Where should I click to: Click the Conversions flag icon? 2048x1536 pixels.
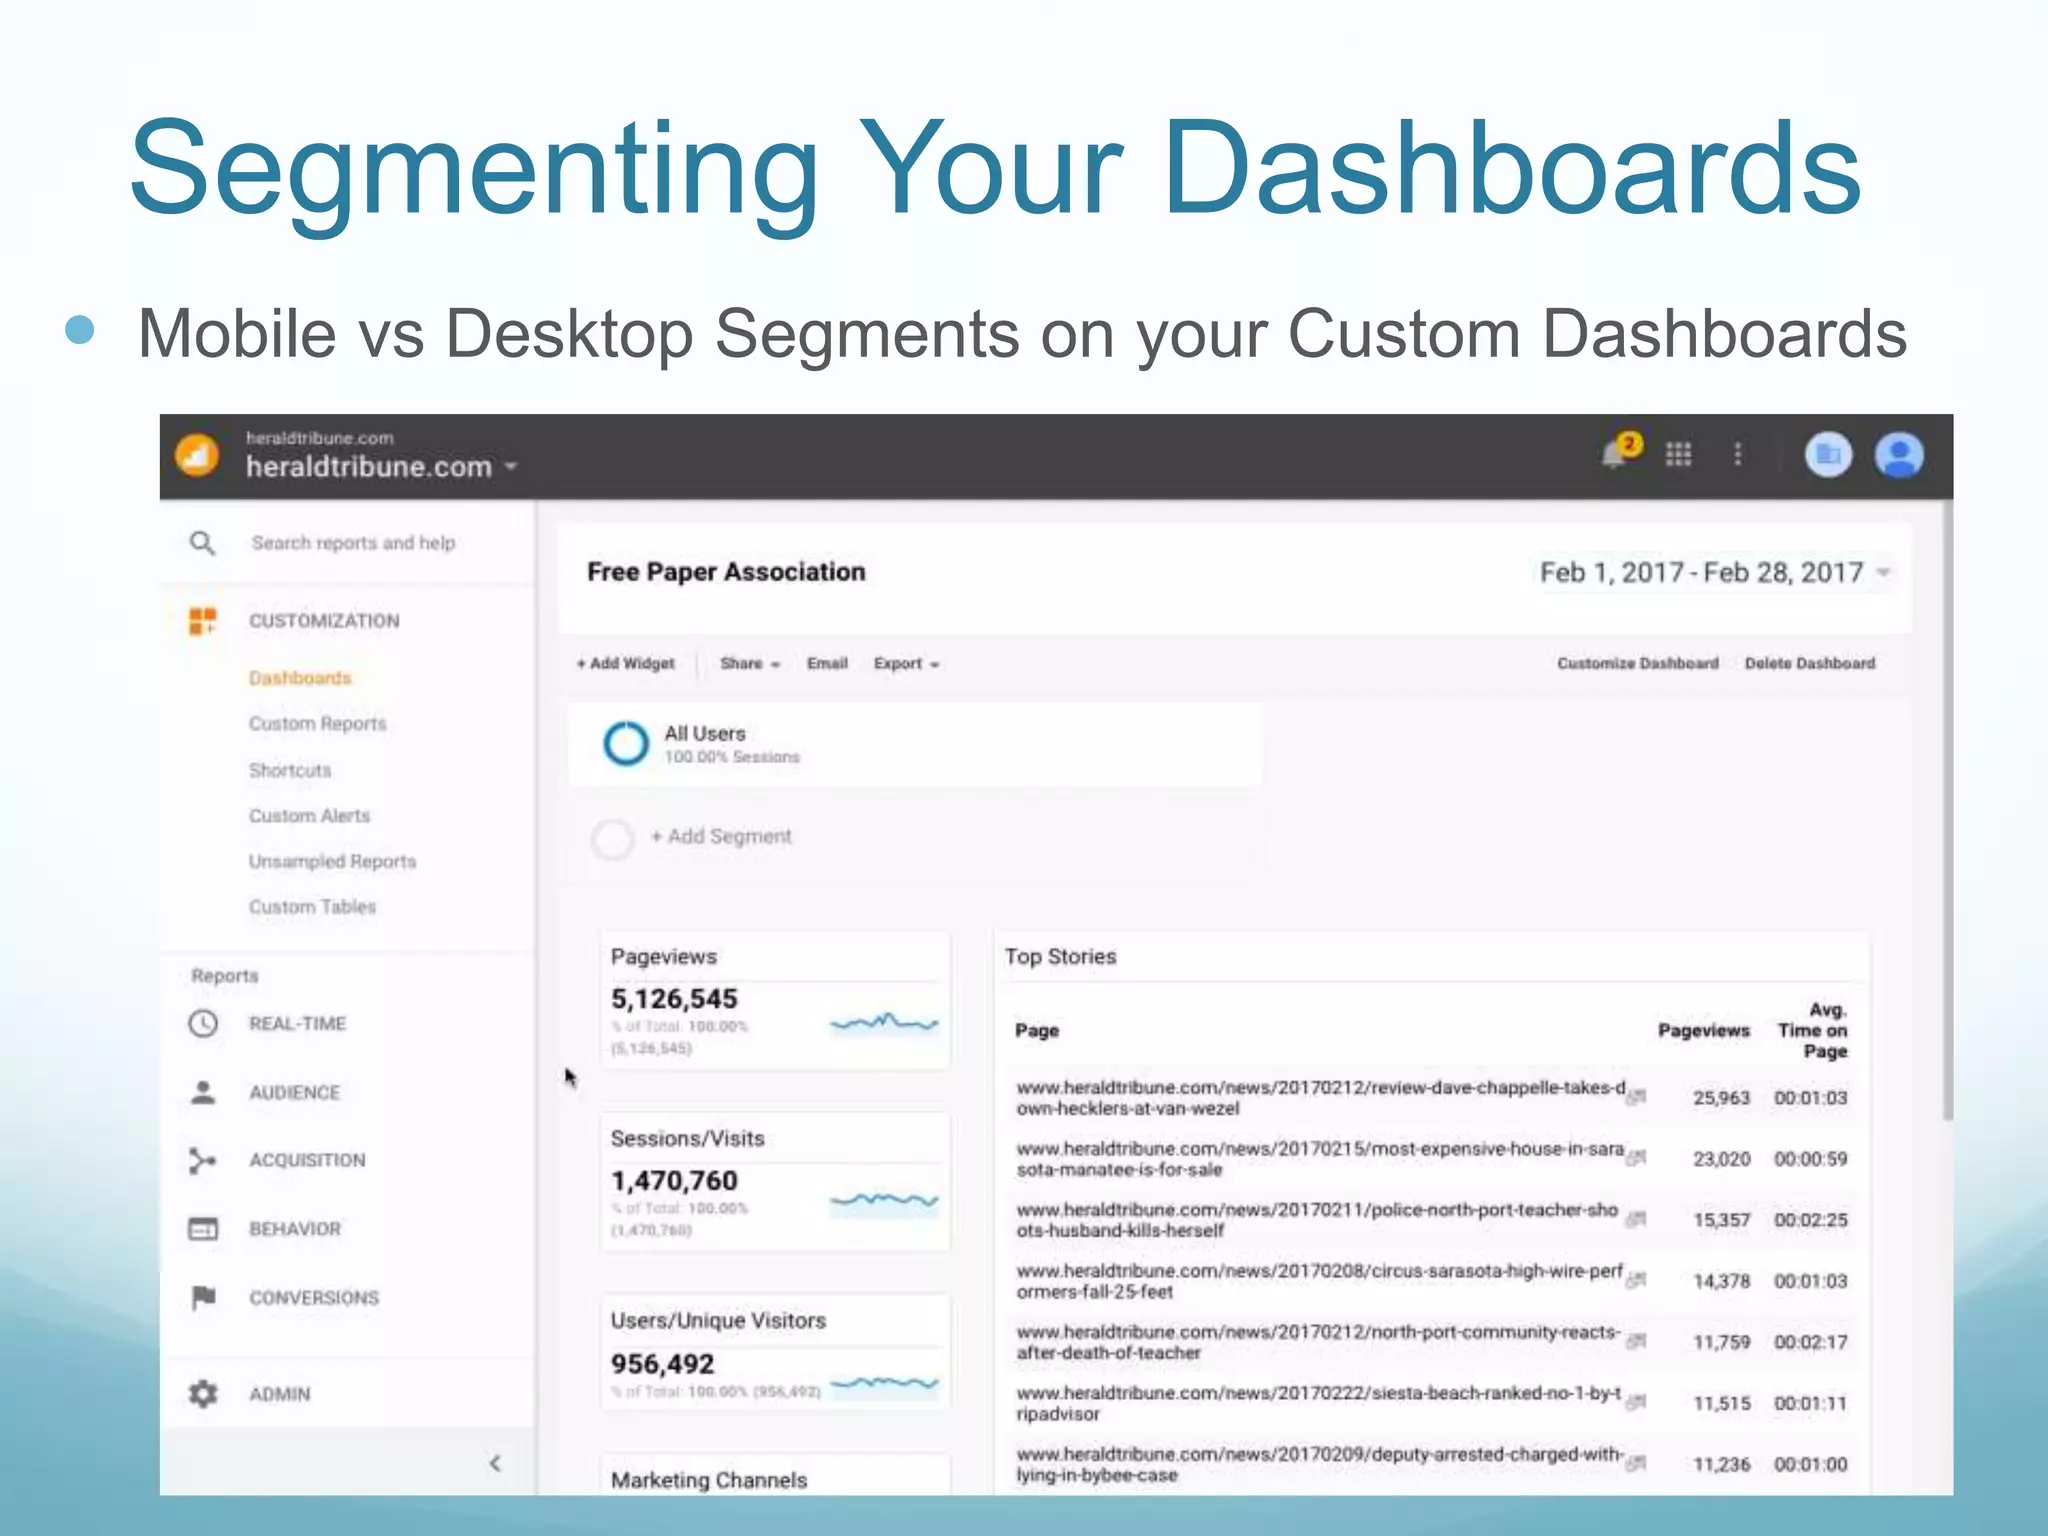coord(203,1297)
